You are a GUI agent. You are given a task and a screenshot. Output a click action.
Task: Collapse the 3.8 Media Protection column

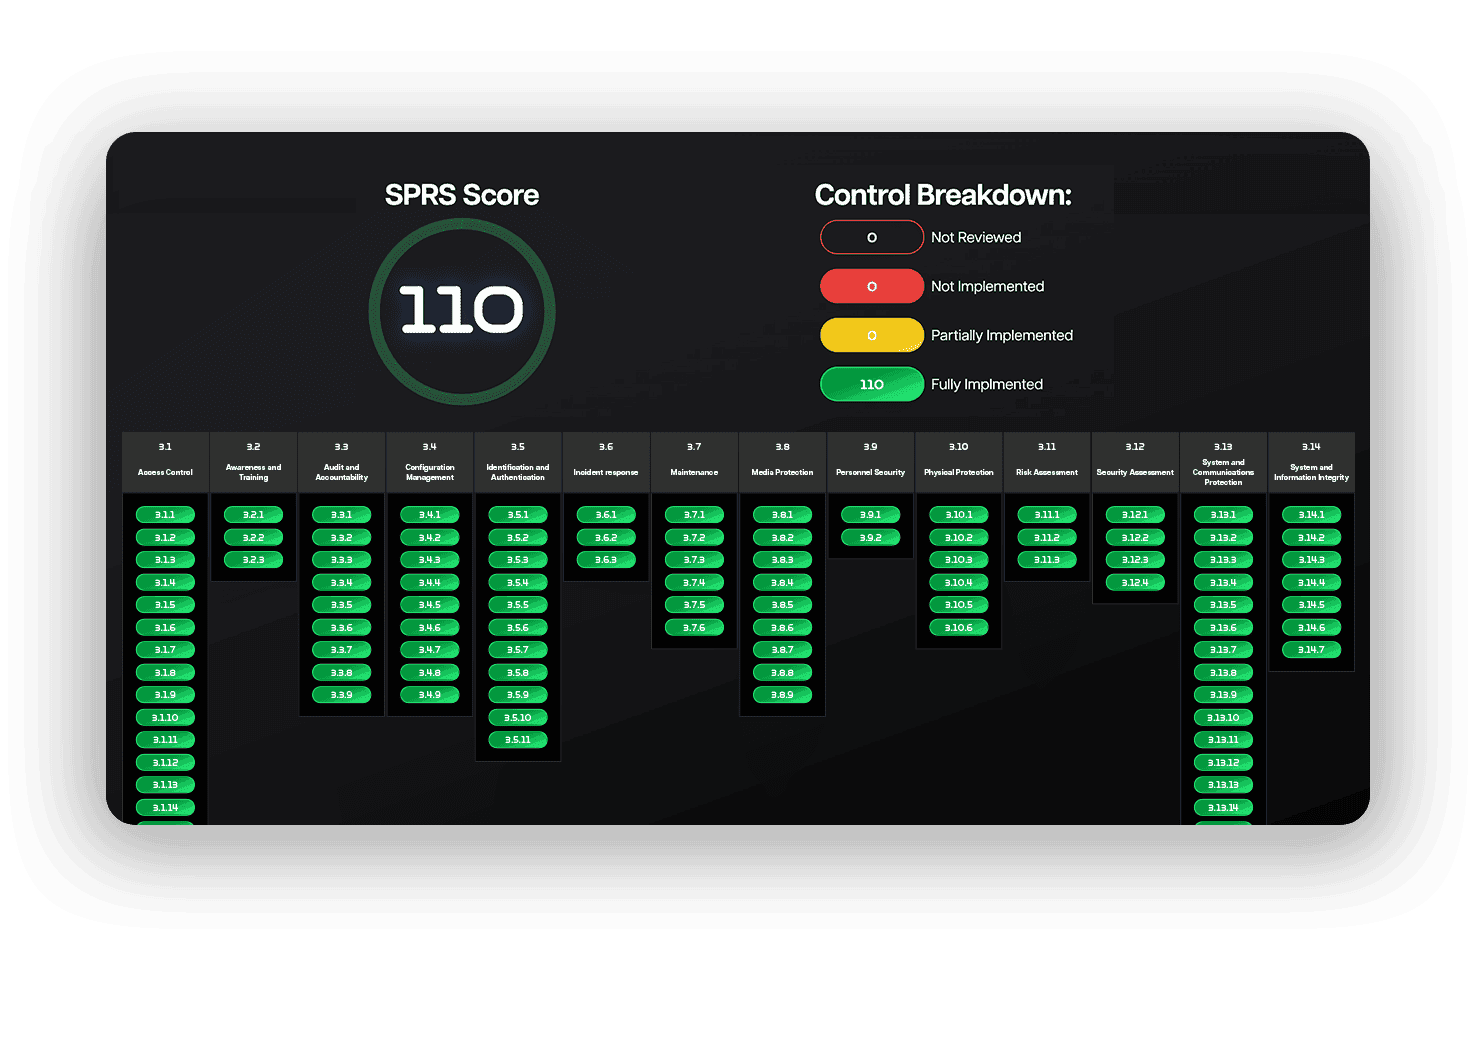click(x=782, y=461)
